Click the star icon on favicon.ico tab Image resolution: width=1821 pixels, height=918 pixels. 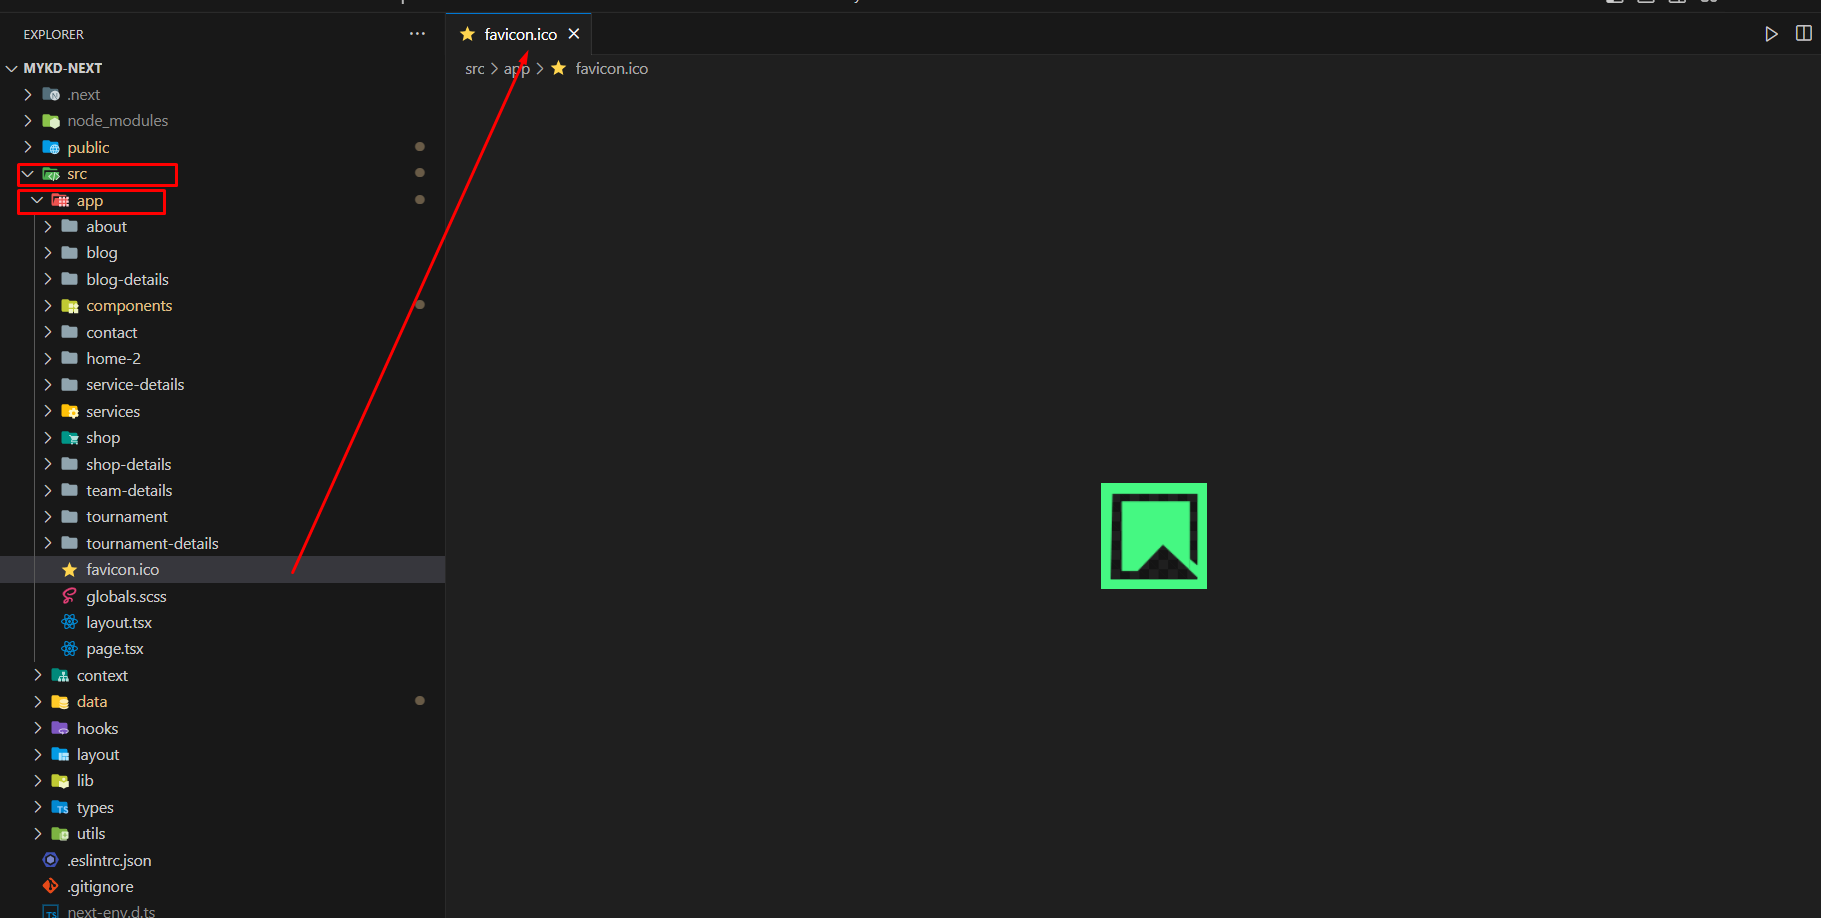tap(467, 34)
